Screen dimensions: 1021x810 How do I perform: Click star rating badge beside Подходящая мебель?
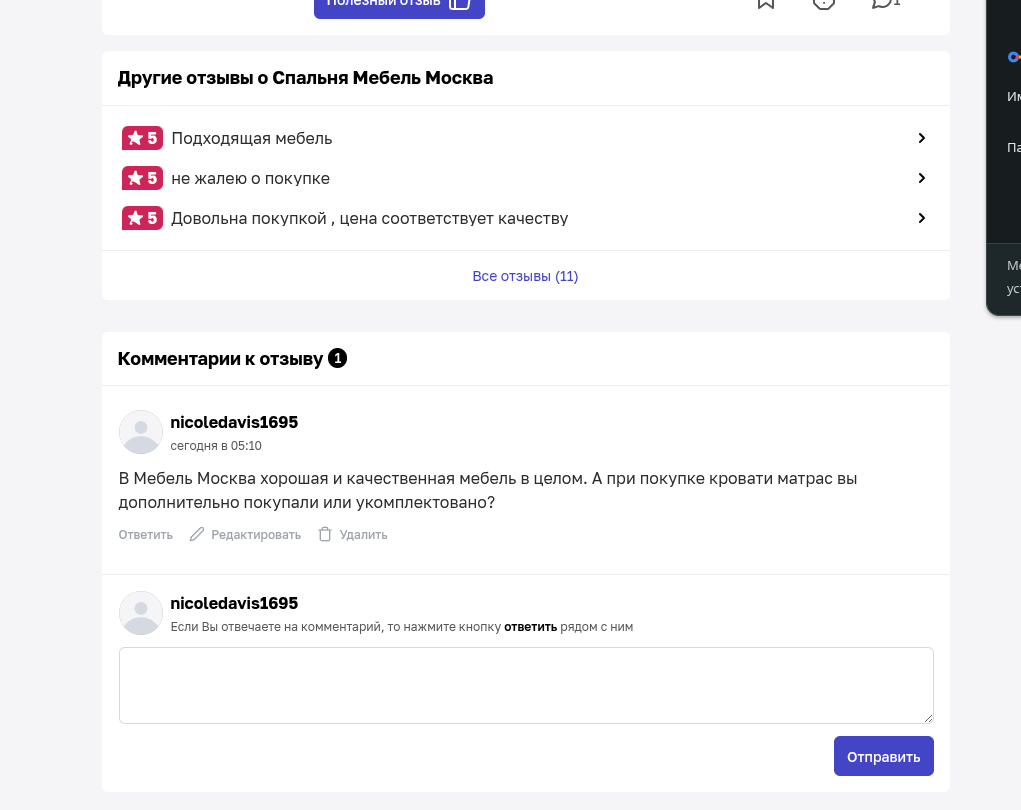[x=142, y=138]
